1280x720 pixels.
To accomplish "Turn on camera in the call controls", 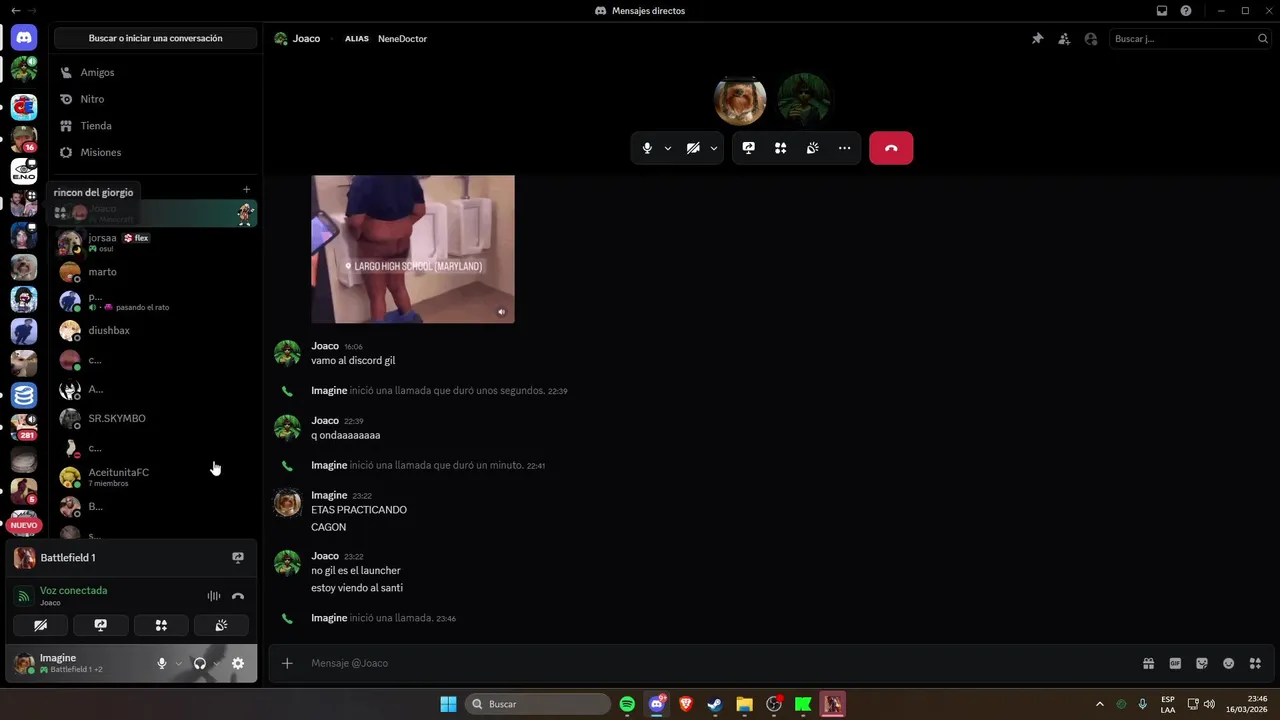I will [693, 148].
